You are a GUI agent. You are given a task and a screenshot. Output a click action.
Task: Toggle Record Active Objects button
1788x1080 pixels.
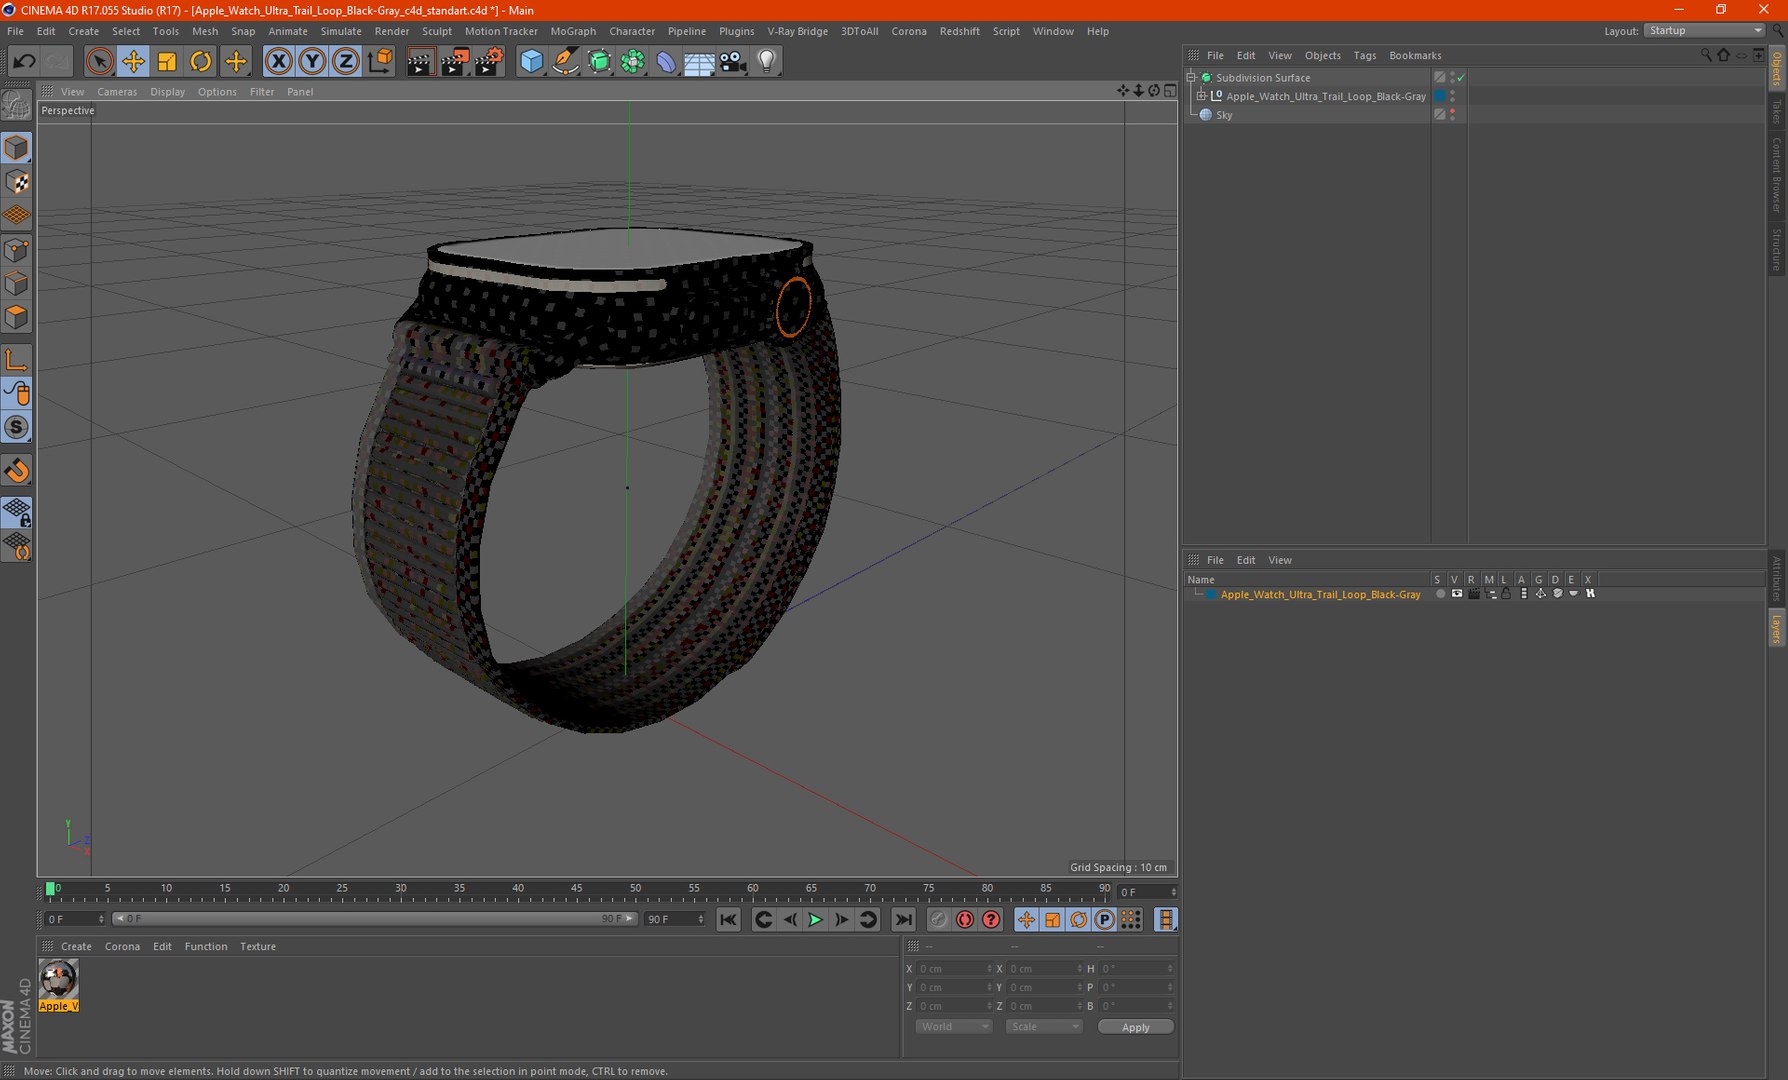(938, 920)
